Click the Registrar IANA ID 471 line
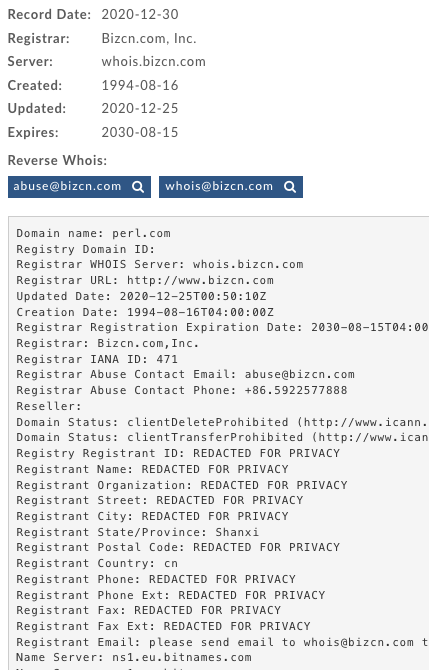 (x=97, y=359)
